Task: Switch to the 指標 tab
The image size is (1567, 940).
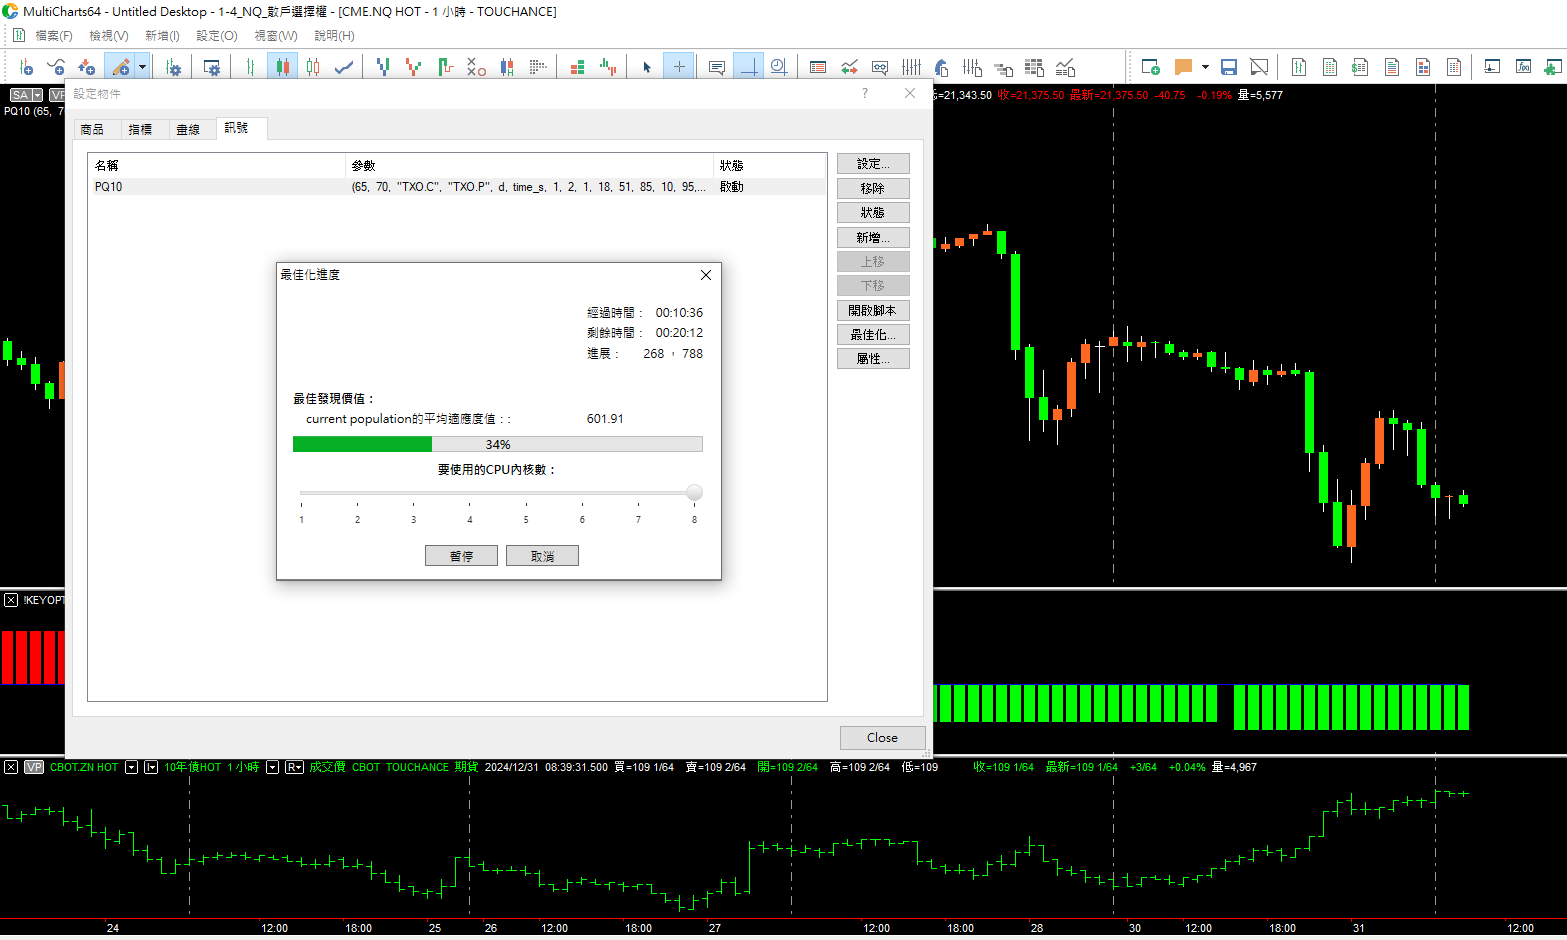Action: tap(140, 129)
